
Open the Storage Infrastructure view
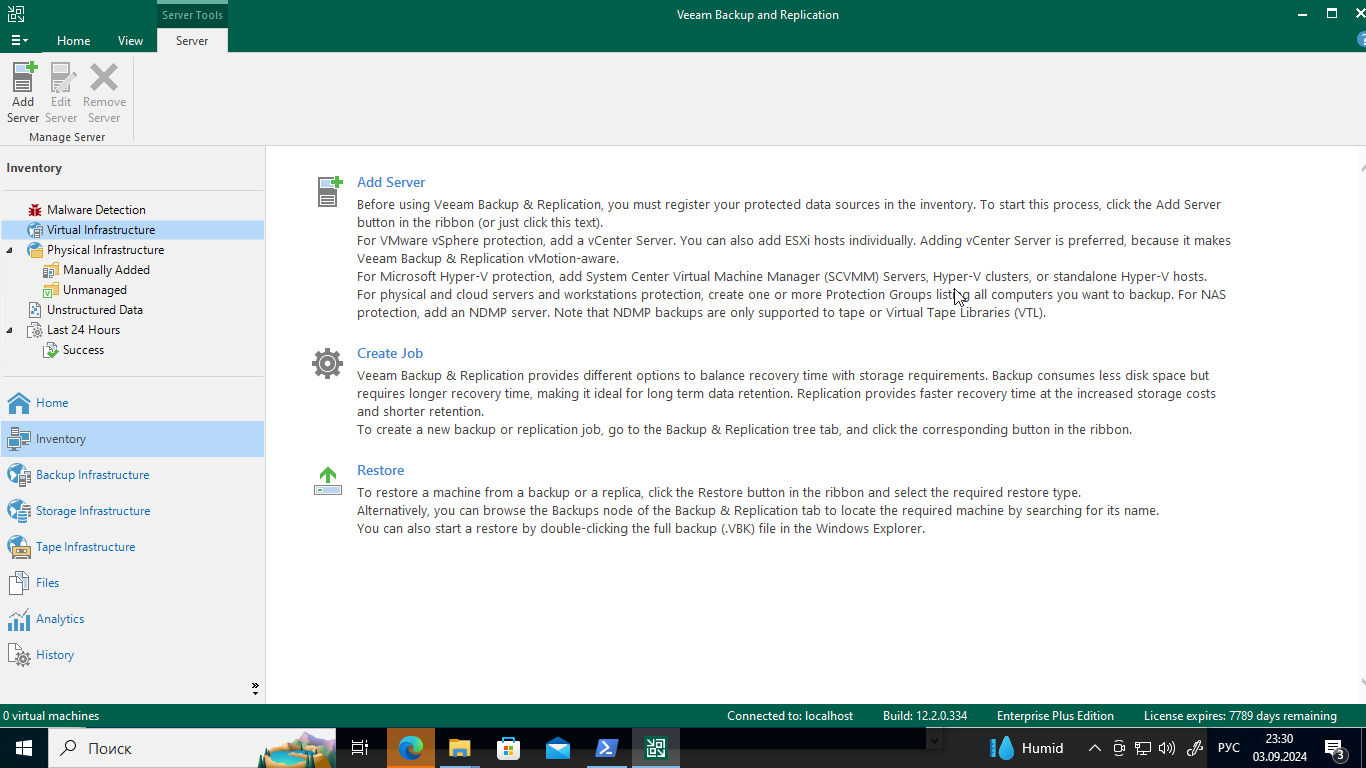pyautogui.click(x=132, y=511)
